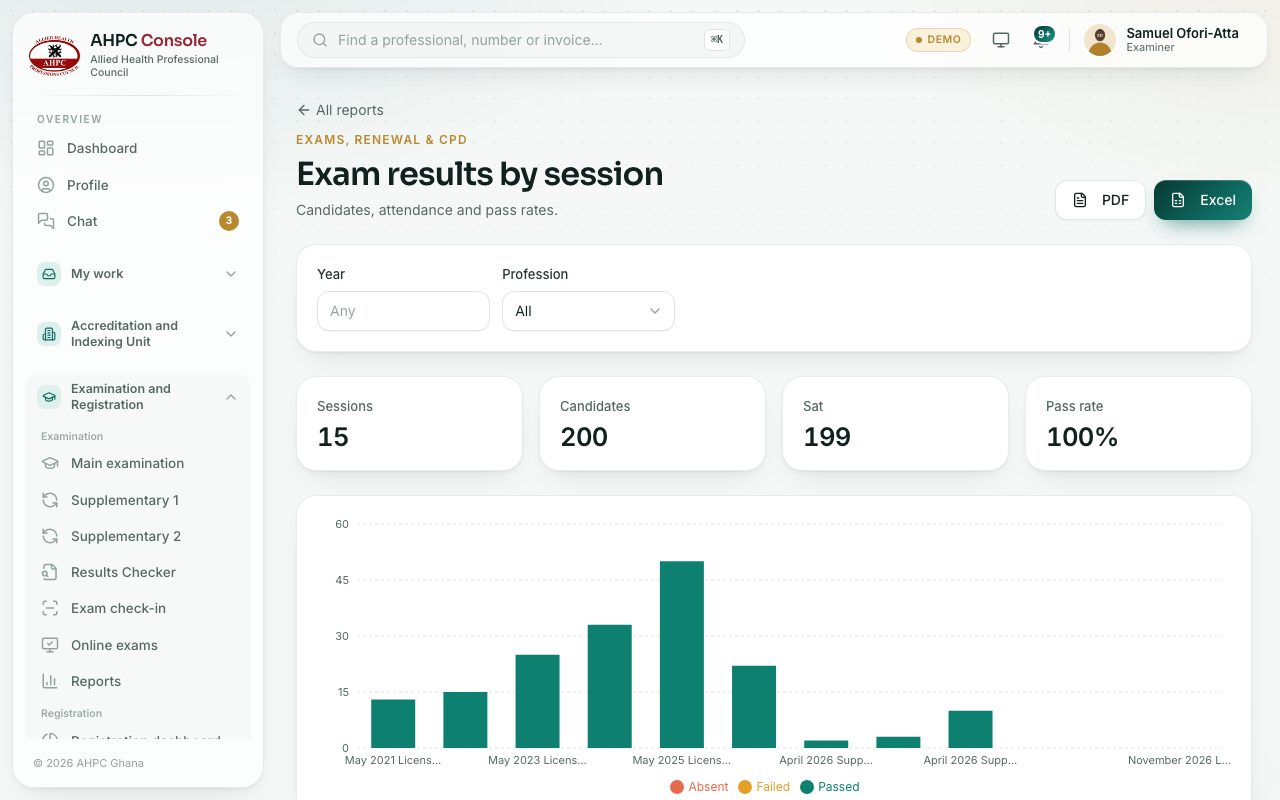This screenshot has width=1280, height=800.
Task: Click the Supplementary 1 refresh icon
Action: point(50,500)
